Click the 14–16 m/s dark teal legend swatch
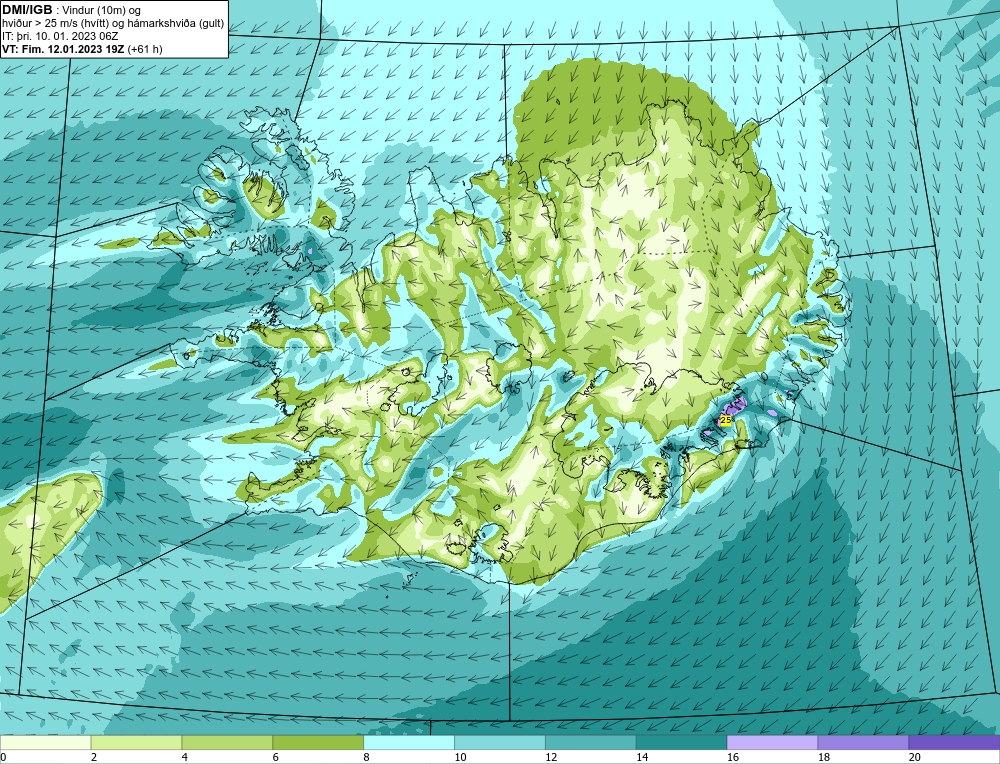Screen dimensions: 1000x764 (682, 742)
